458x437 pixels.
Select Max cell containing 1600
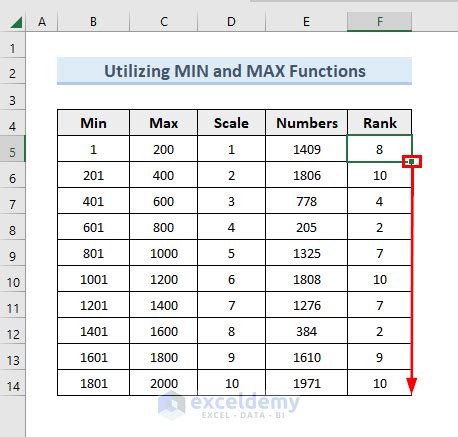pos(164,331)
